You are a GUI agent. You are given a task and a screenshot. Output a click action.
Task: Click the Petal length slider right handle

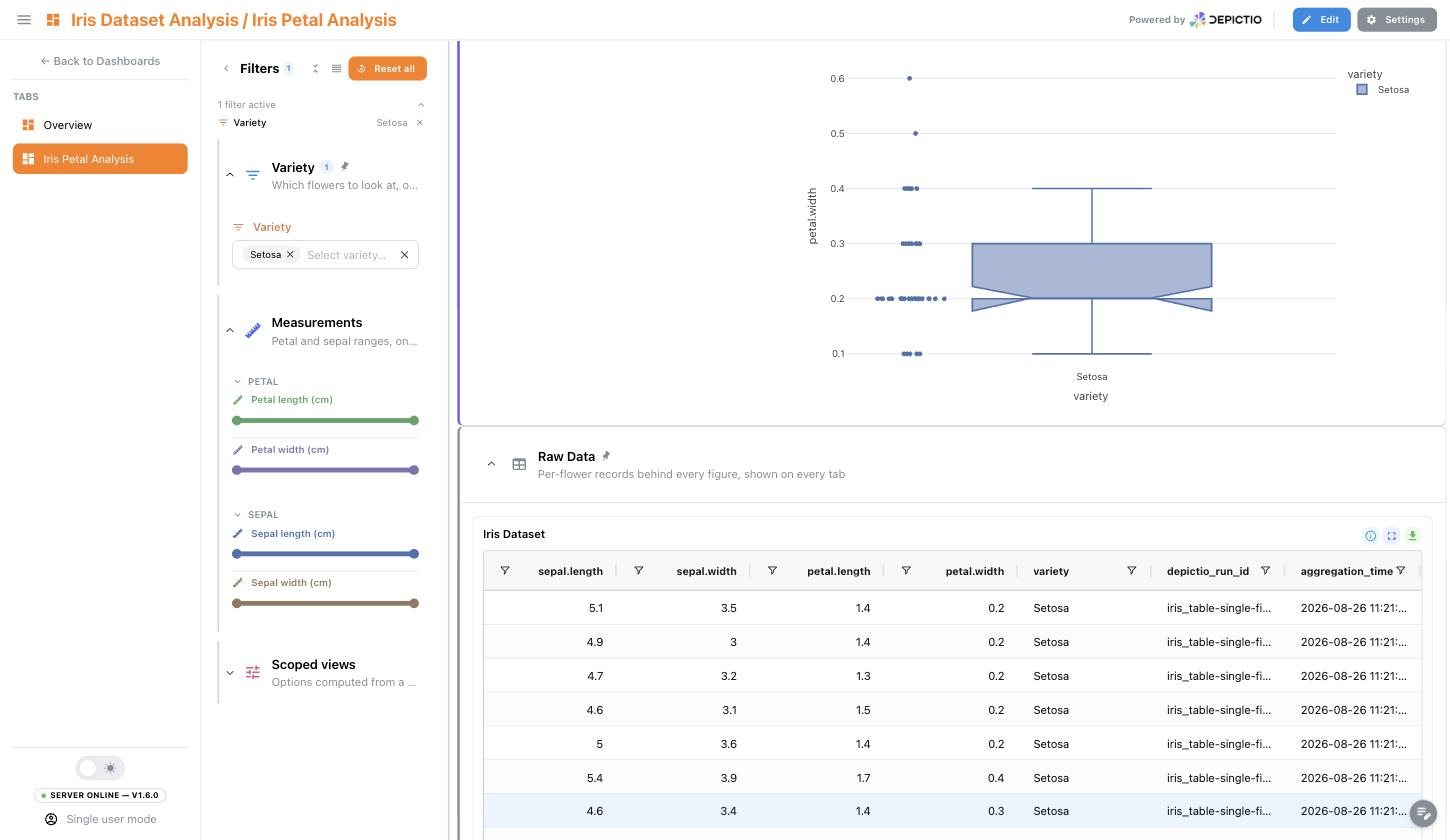point(414,421)
